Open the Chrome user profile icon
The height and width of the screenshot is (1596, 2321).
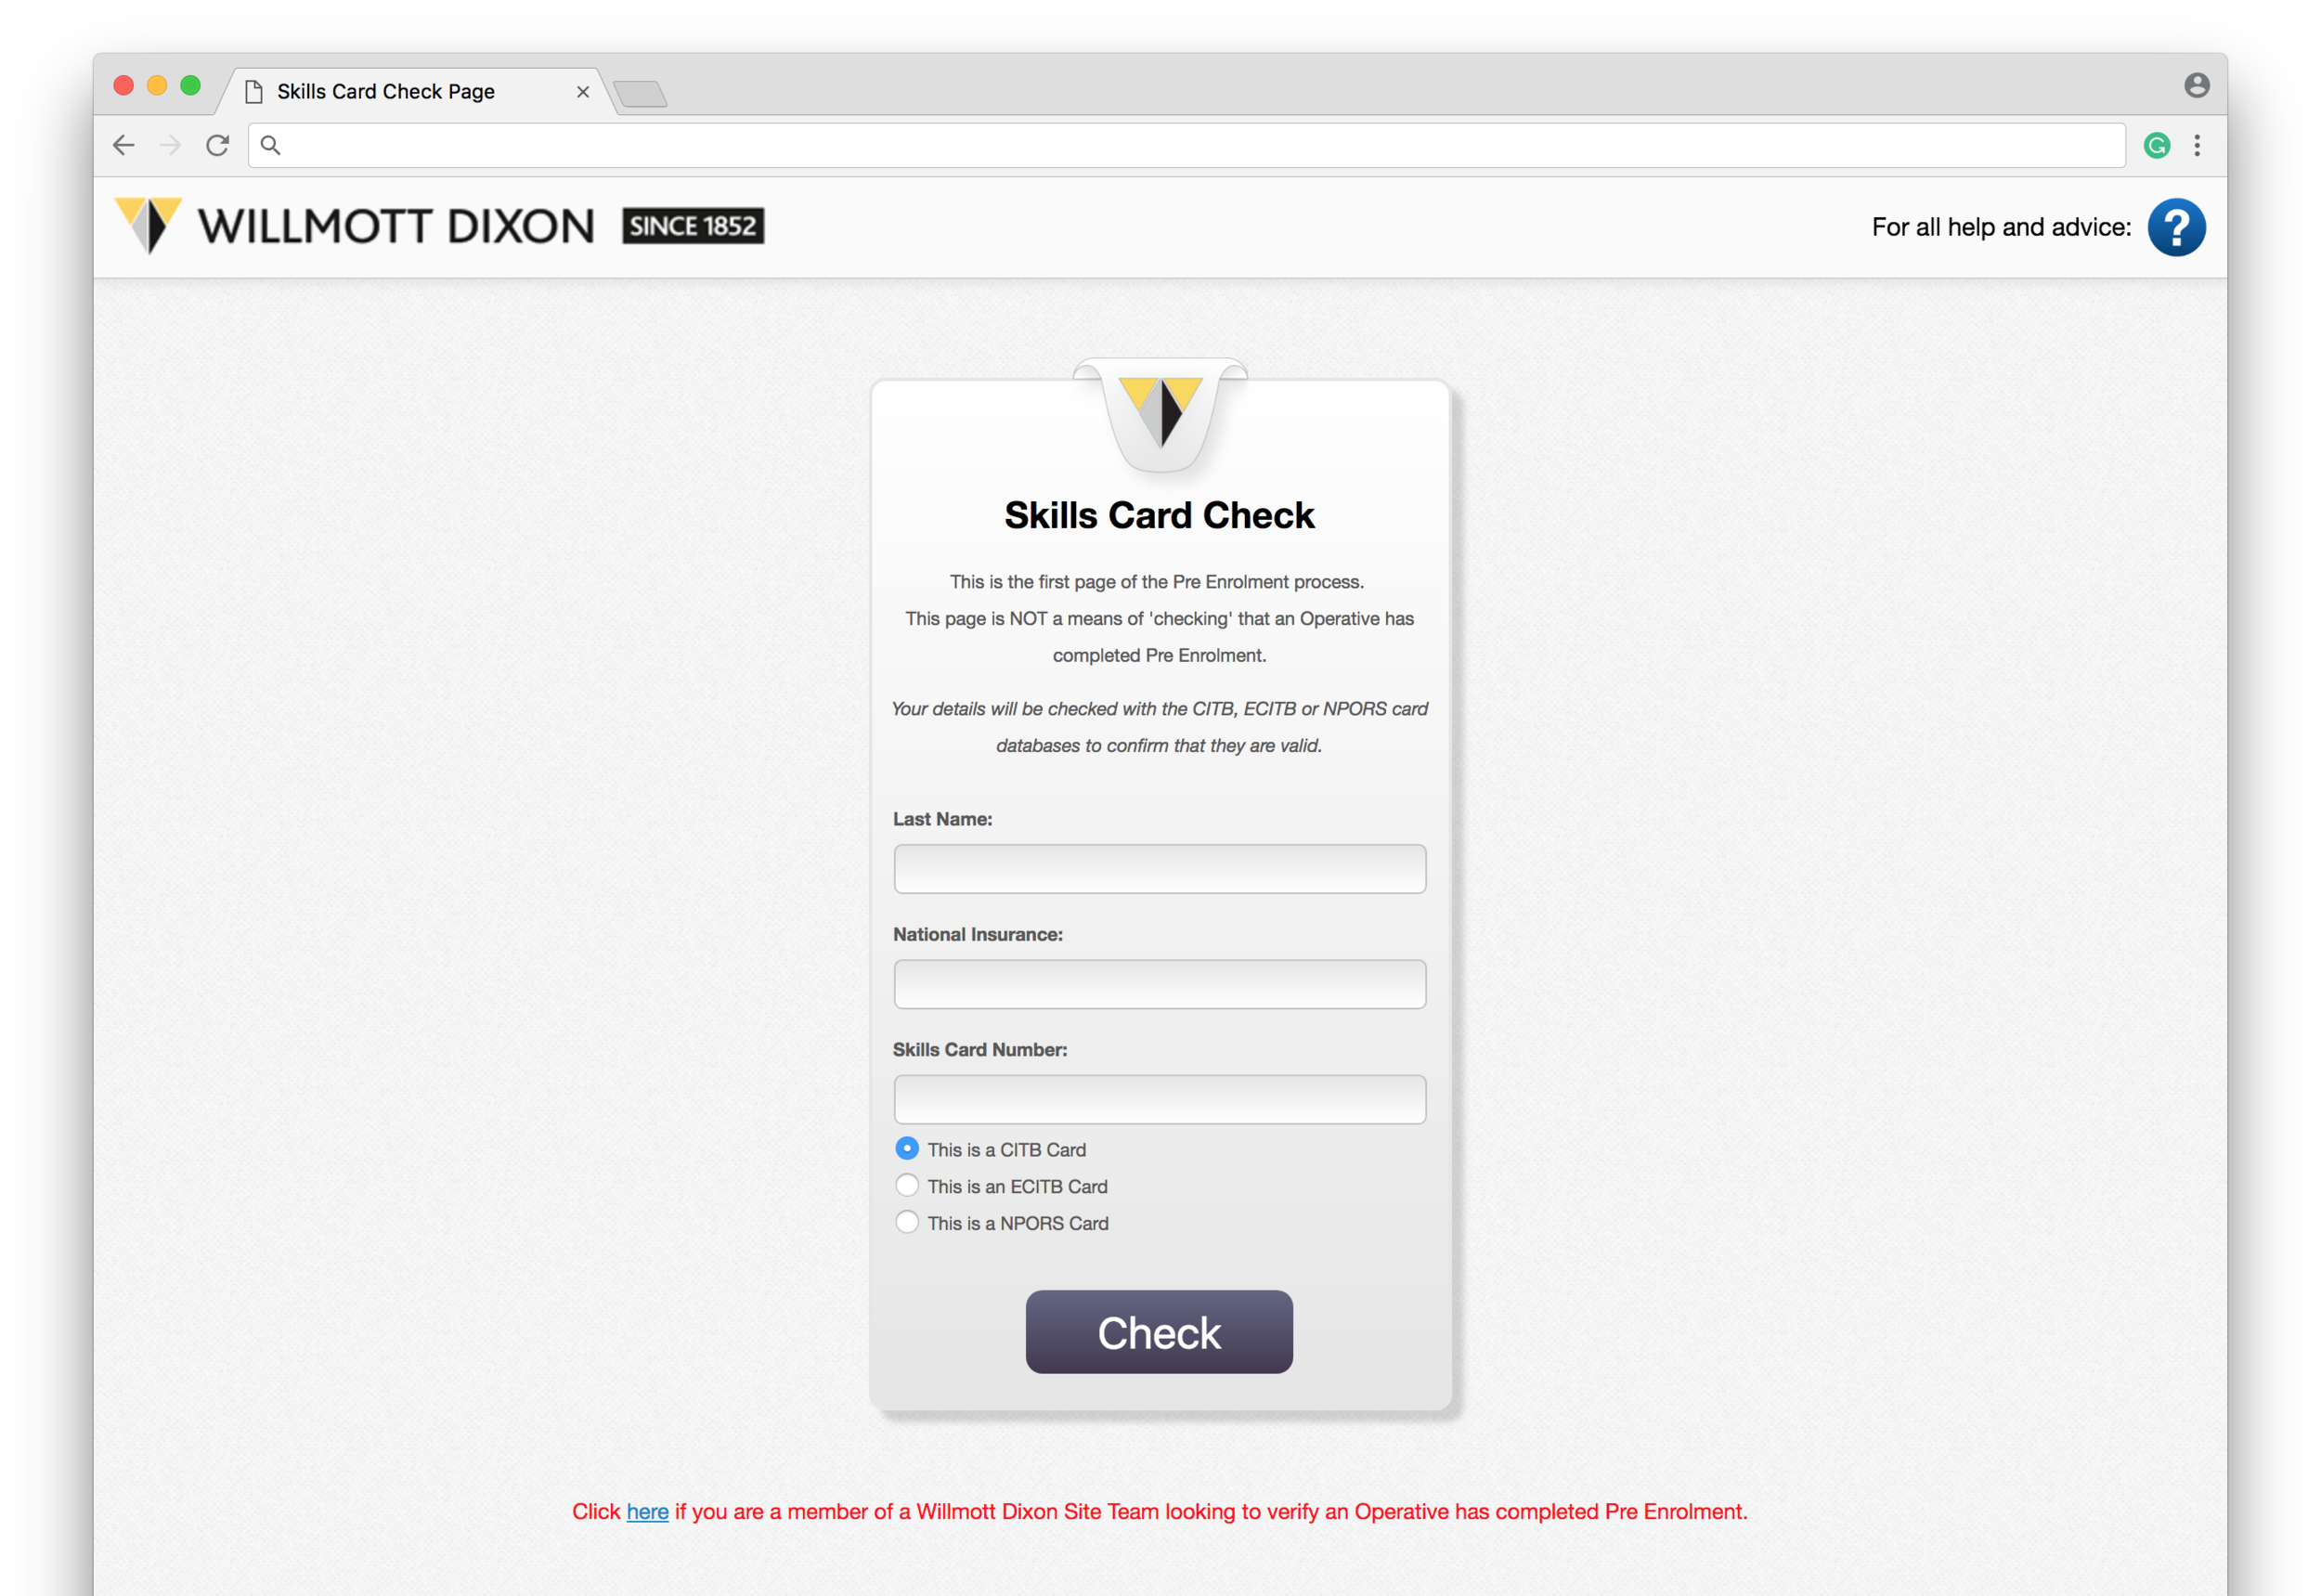click(x=2196, y=85)
